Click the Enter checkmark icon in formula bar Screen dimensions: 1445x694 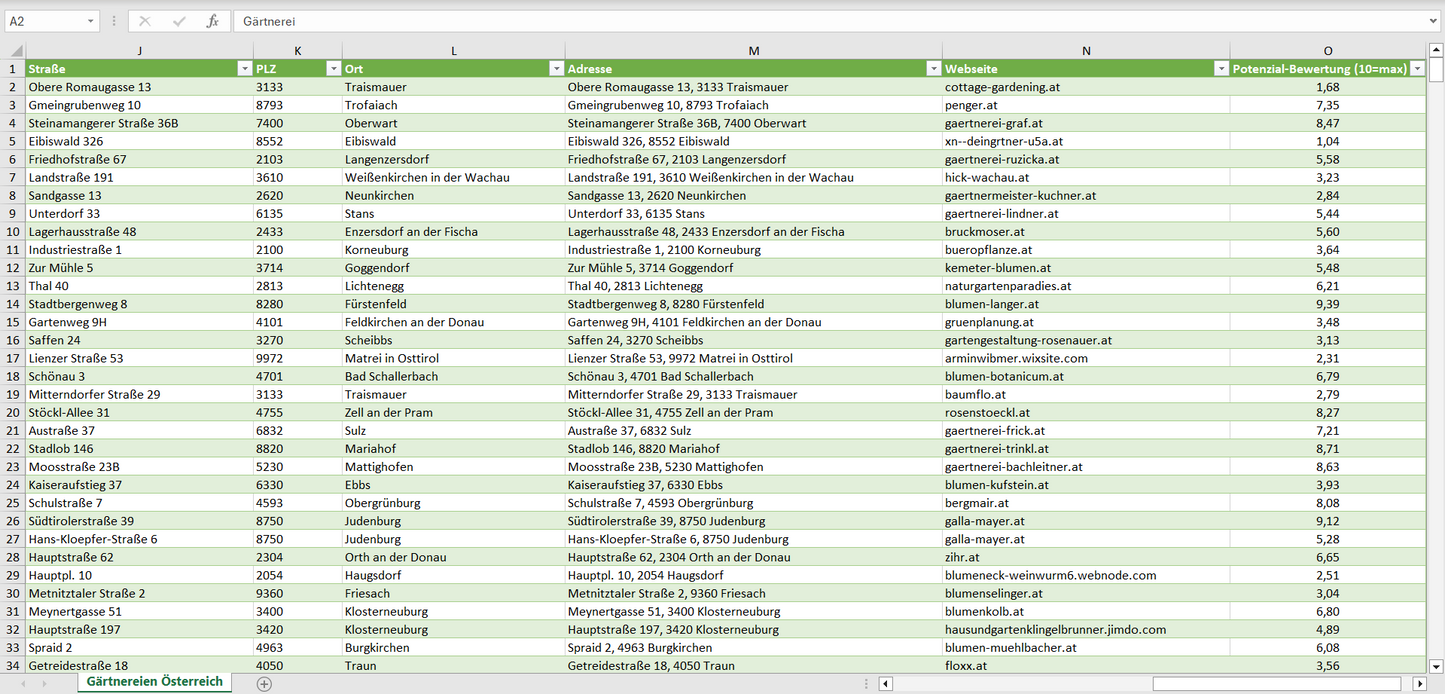(179, 21)
